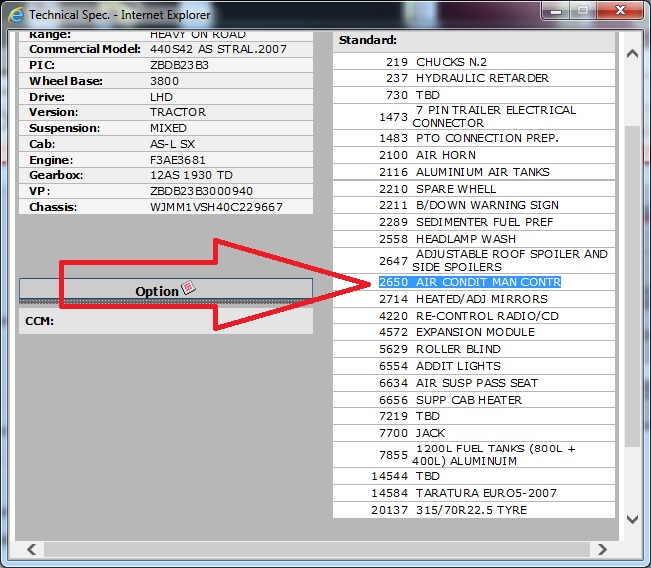Click the vertical scrollbar thumb
Screen dimensions: 651x568
tap(632, 286)
